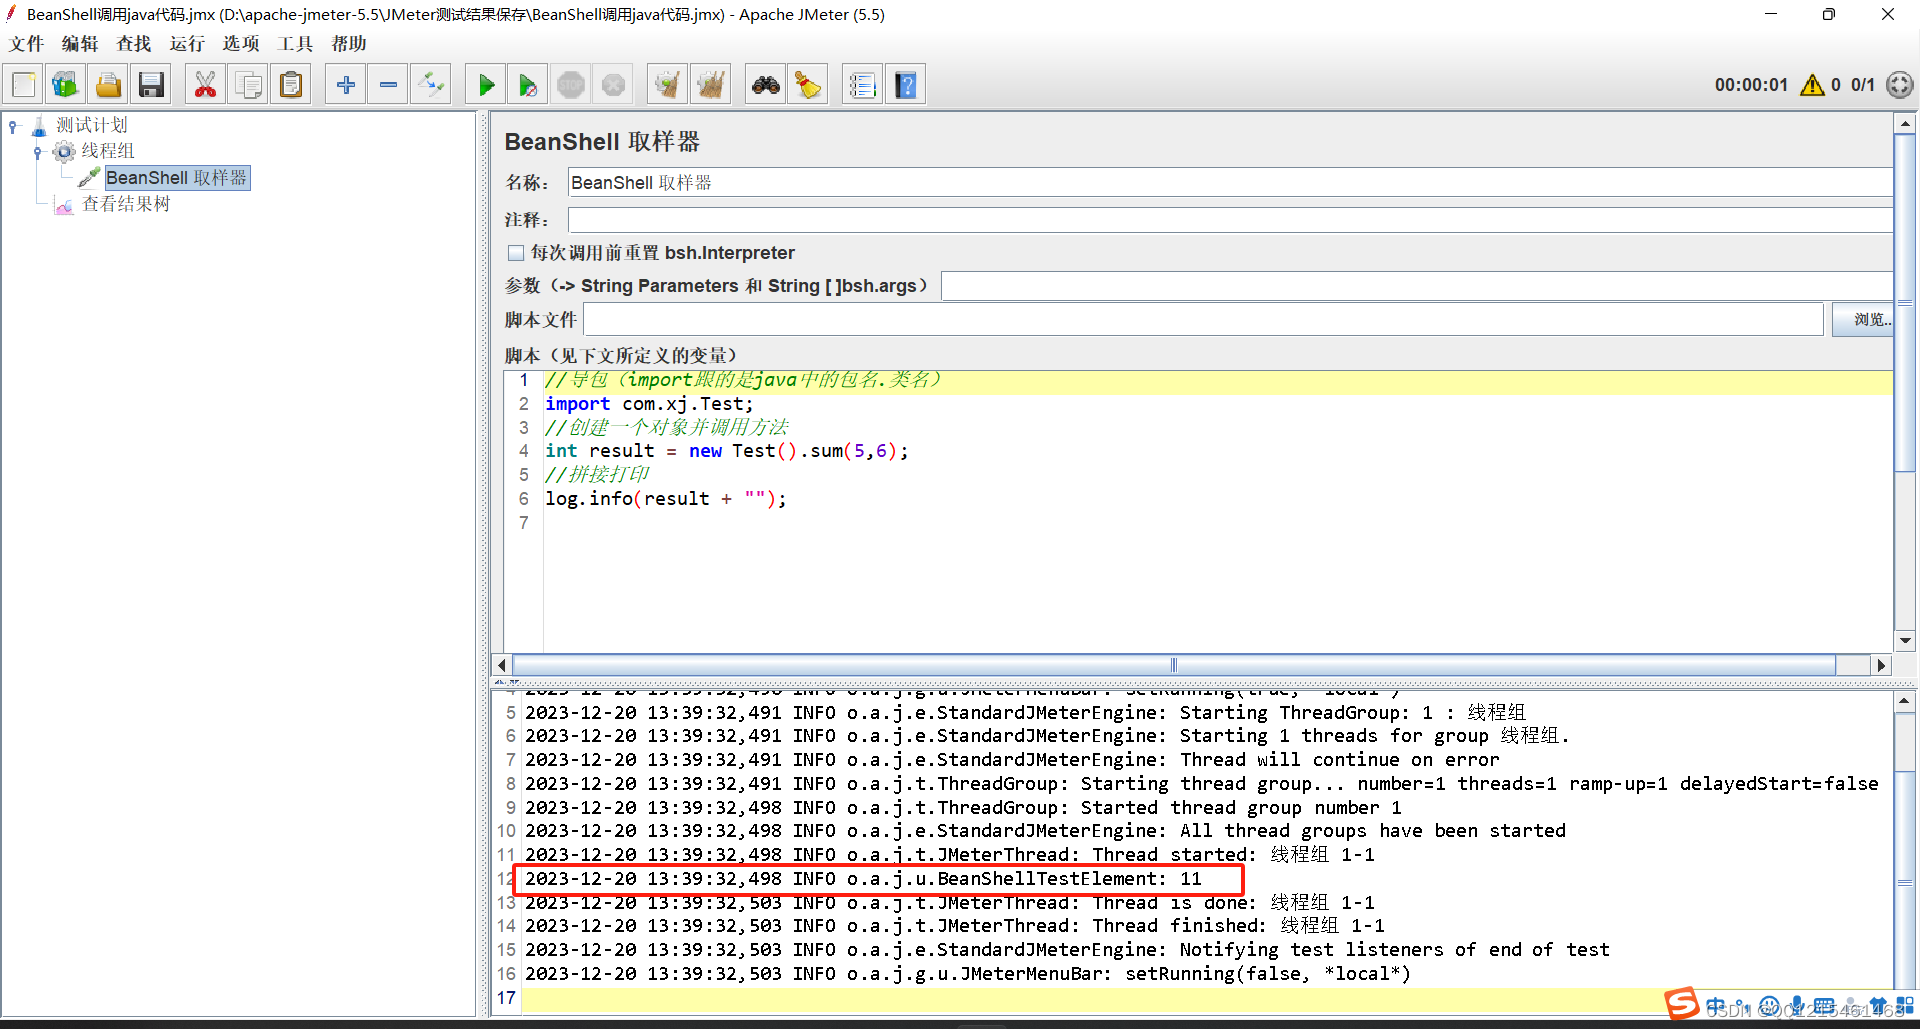Click script line 'log.info(result + "");'
This screenshot has height=1029, width=1920.
666,499
